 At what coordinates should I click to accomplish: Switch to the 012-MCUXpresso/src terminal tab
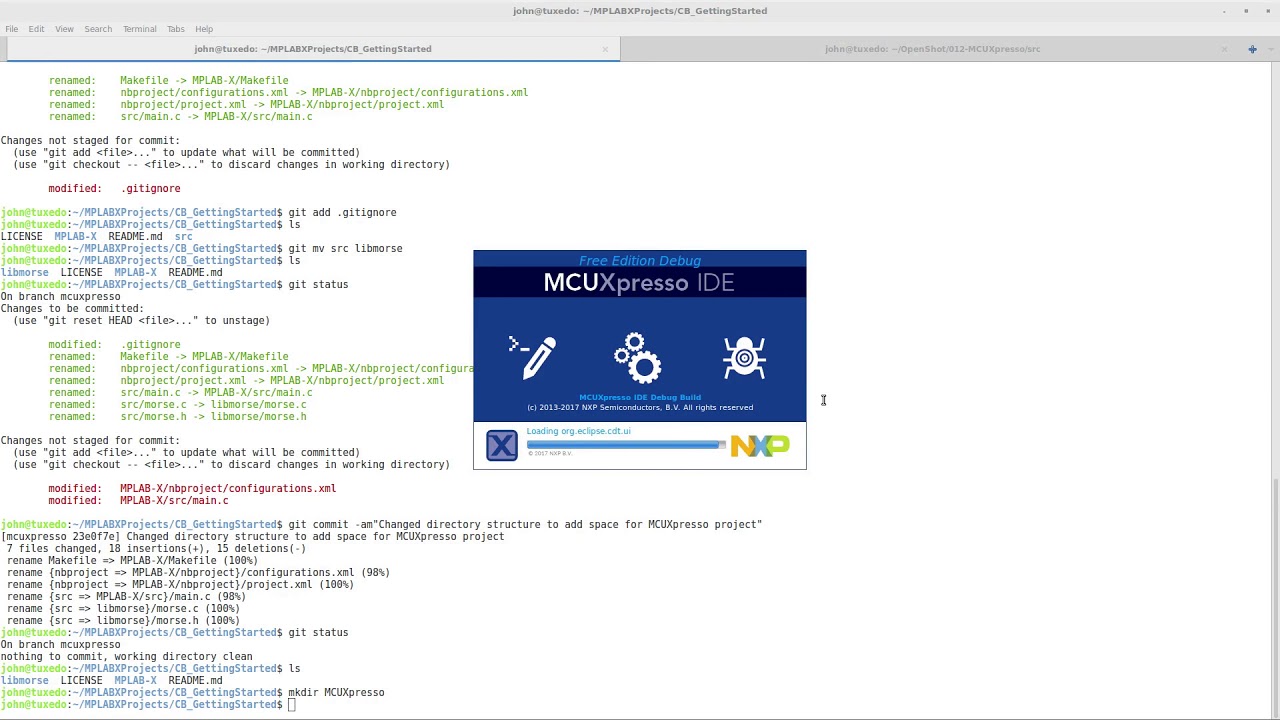click(x=932, y=49)
